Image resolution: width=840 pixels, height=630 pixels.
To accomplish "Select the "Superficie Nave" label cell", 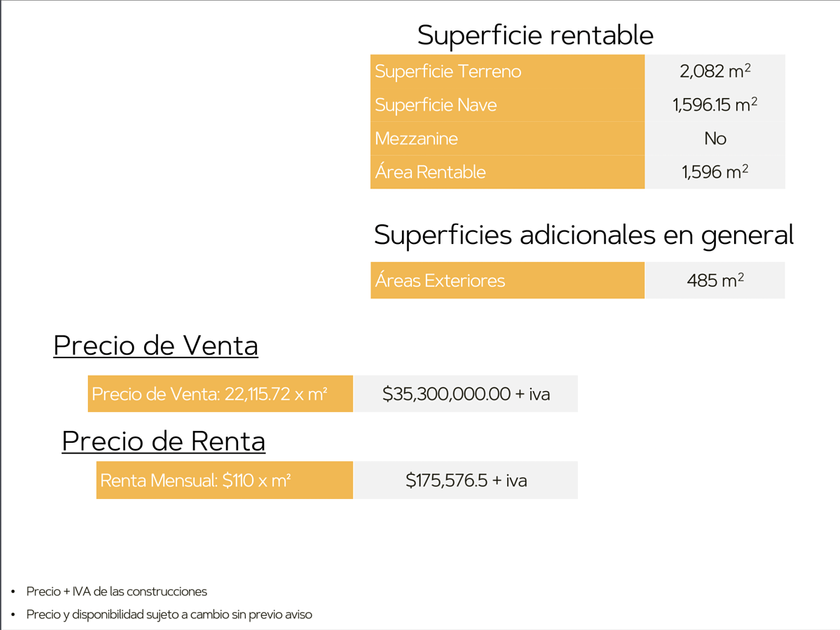I will pyautogui.click(x=507, y=105).
